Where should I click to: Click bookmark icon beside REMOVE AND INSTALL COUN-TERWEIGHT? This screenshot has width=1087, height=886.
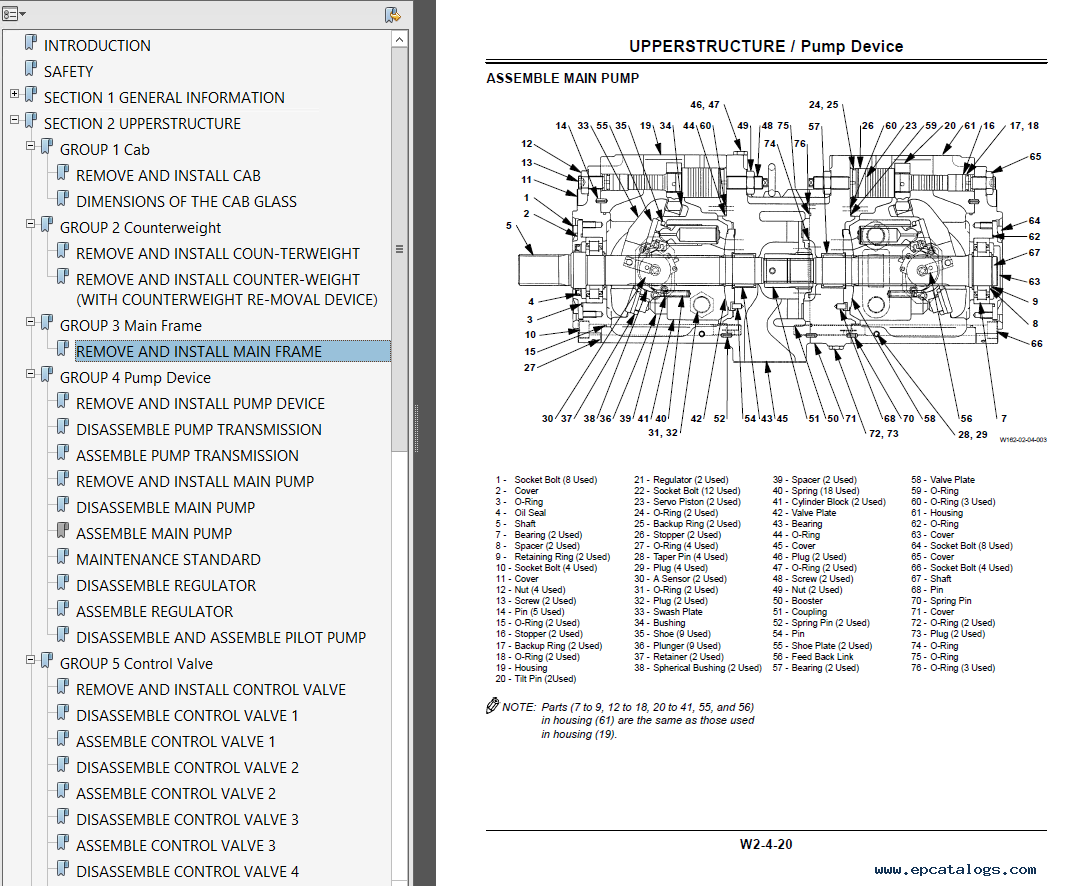[x=62, y=251]
